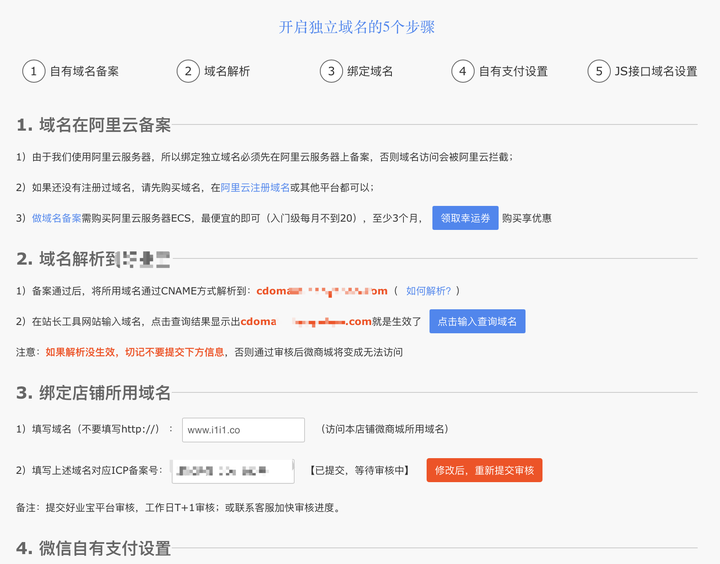Click status text 已提交,等待审核中

point(360,470)
